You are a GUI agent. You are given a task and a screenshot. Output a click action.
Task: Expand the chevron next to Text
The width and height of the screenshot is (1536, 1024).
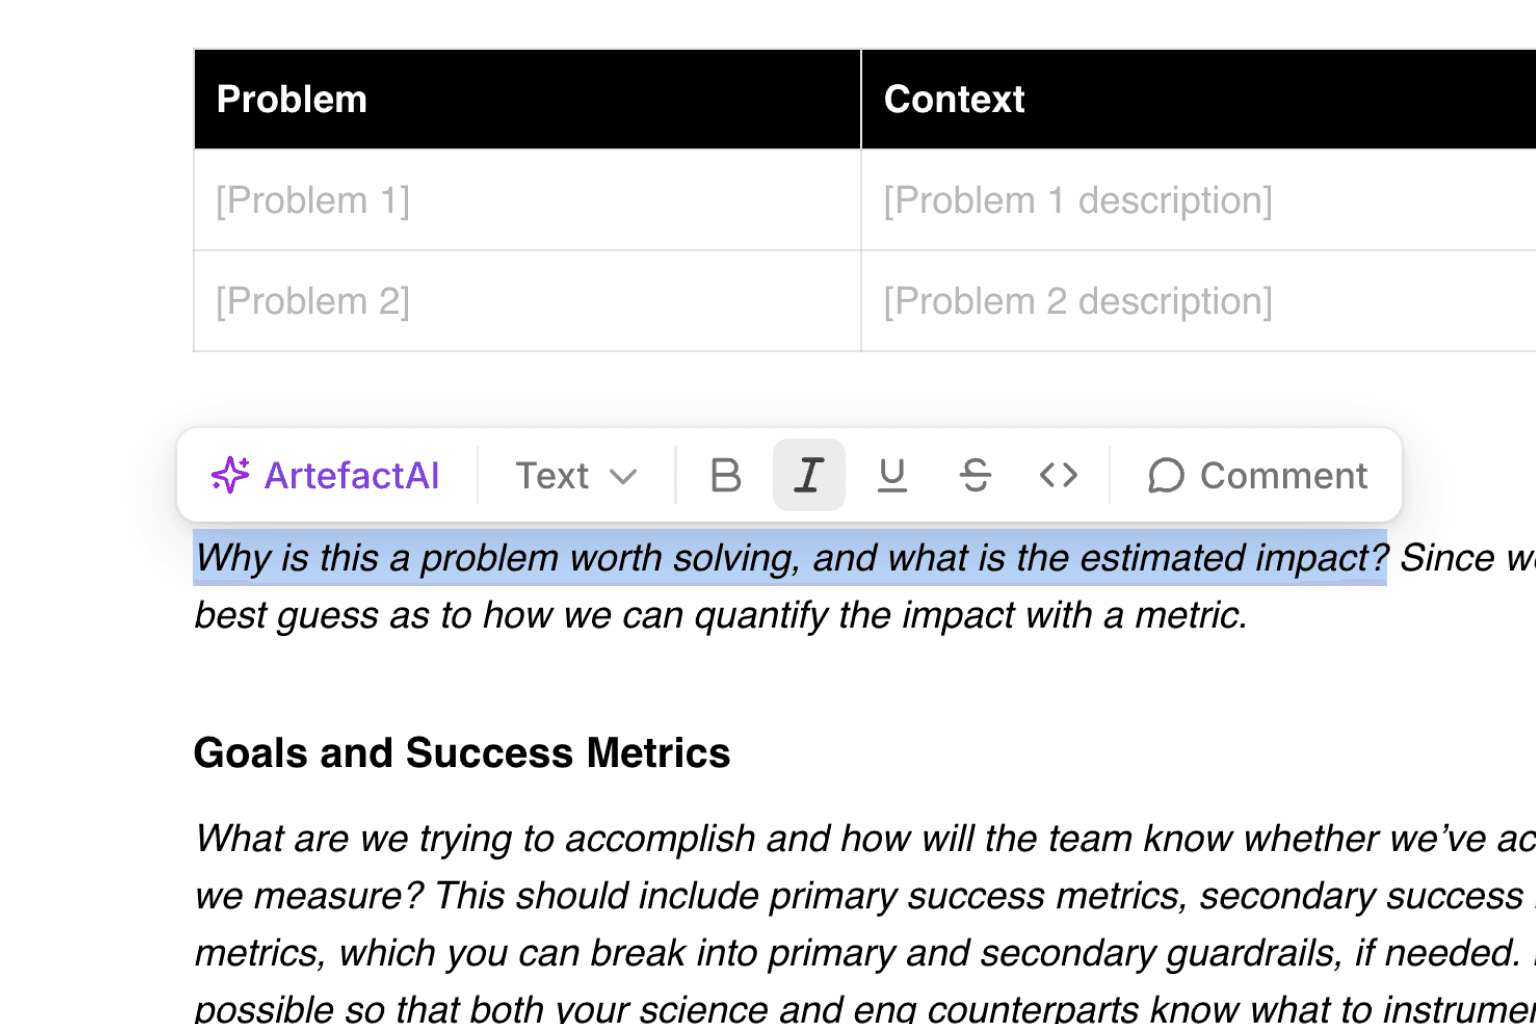tap(623, 476)
